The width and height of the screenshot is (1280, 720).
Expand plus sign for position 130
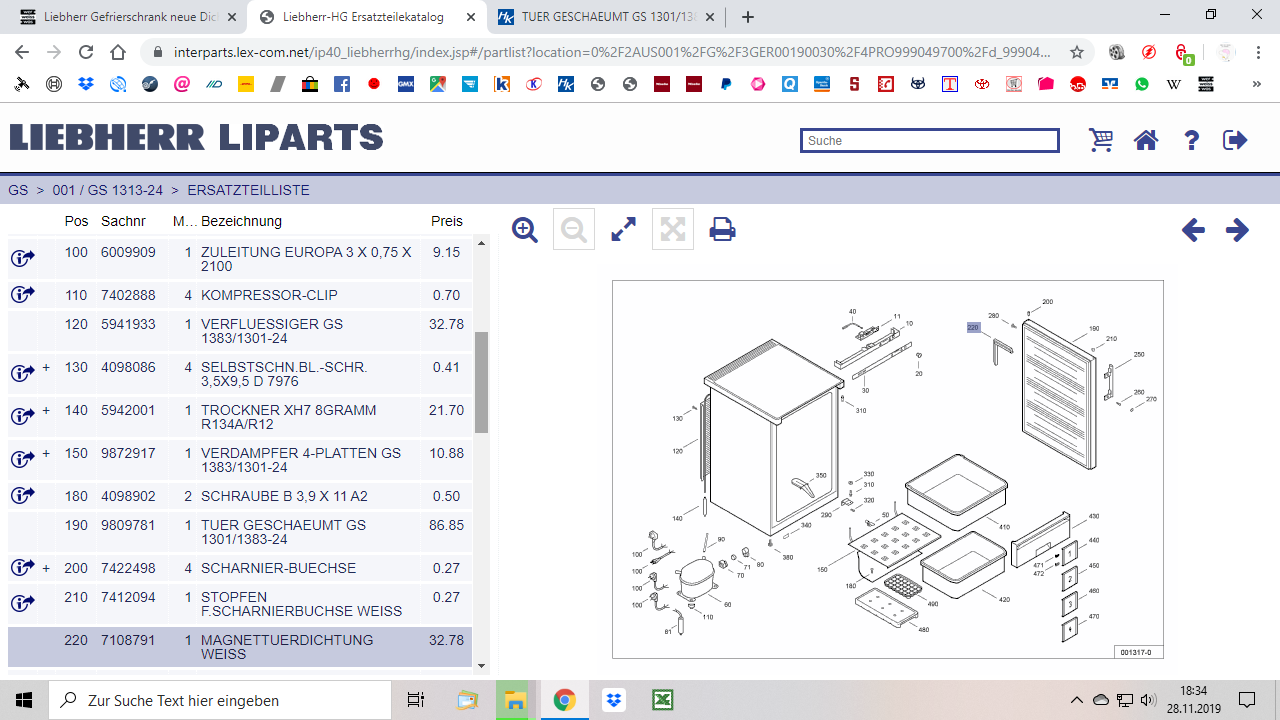click(x=46, y=367)
